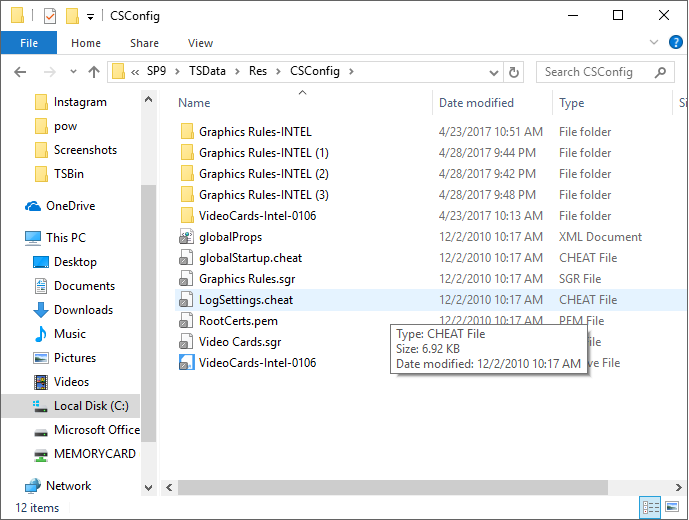The width and height of the screenshot is (689, 520).
Task: Click the OneDrive cloud icon in sidebar
Action: [x=33, y=206]
